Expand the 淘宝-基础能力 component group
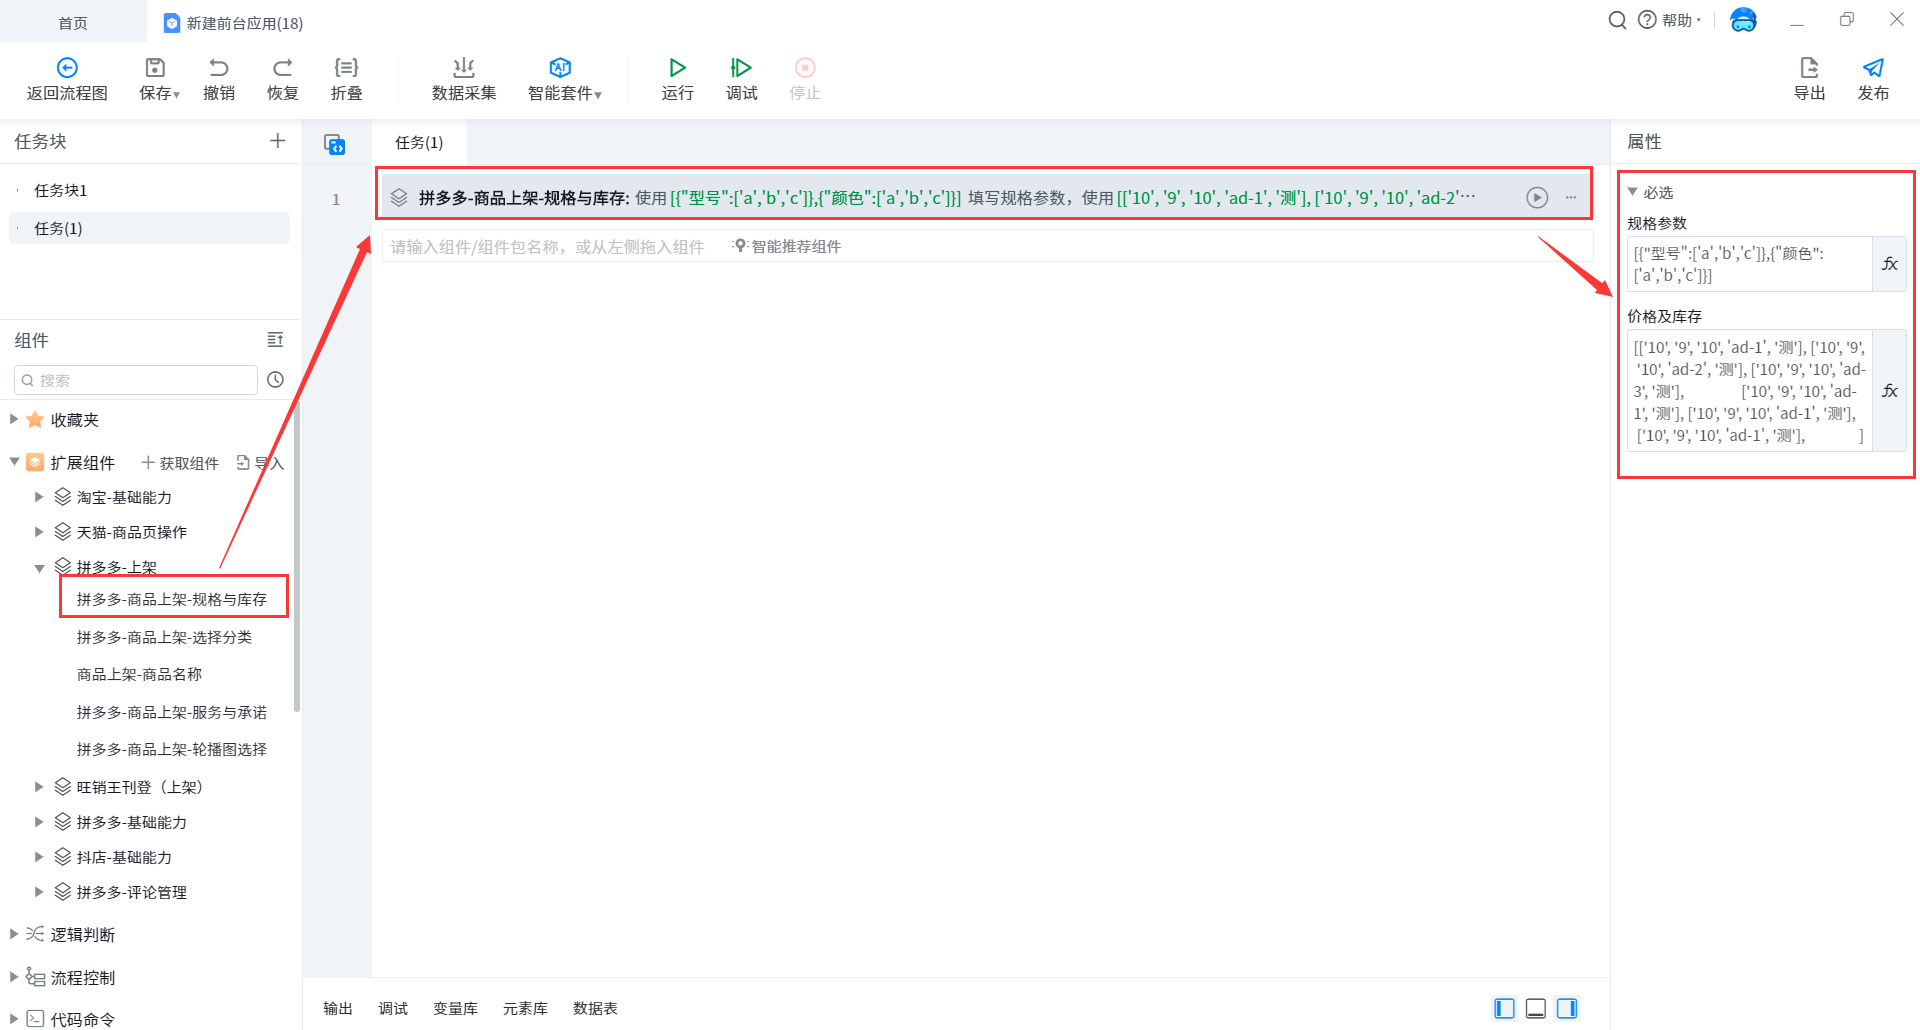Image resolution: width=1920 pixels, height=1030 pixels. (39, 497)
